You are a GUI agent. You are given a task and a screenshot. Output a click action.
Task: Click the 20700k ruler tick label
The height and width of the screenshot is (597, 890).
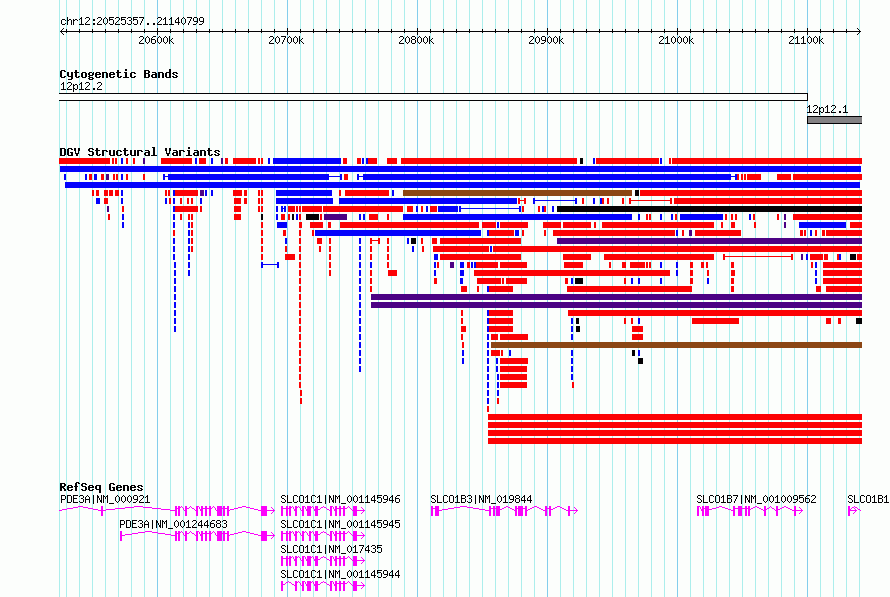click(x=286, y=40)
